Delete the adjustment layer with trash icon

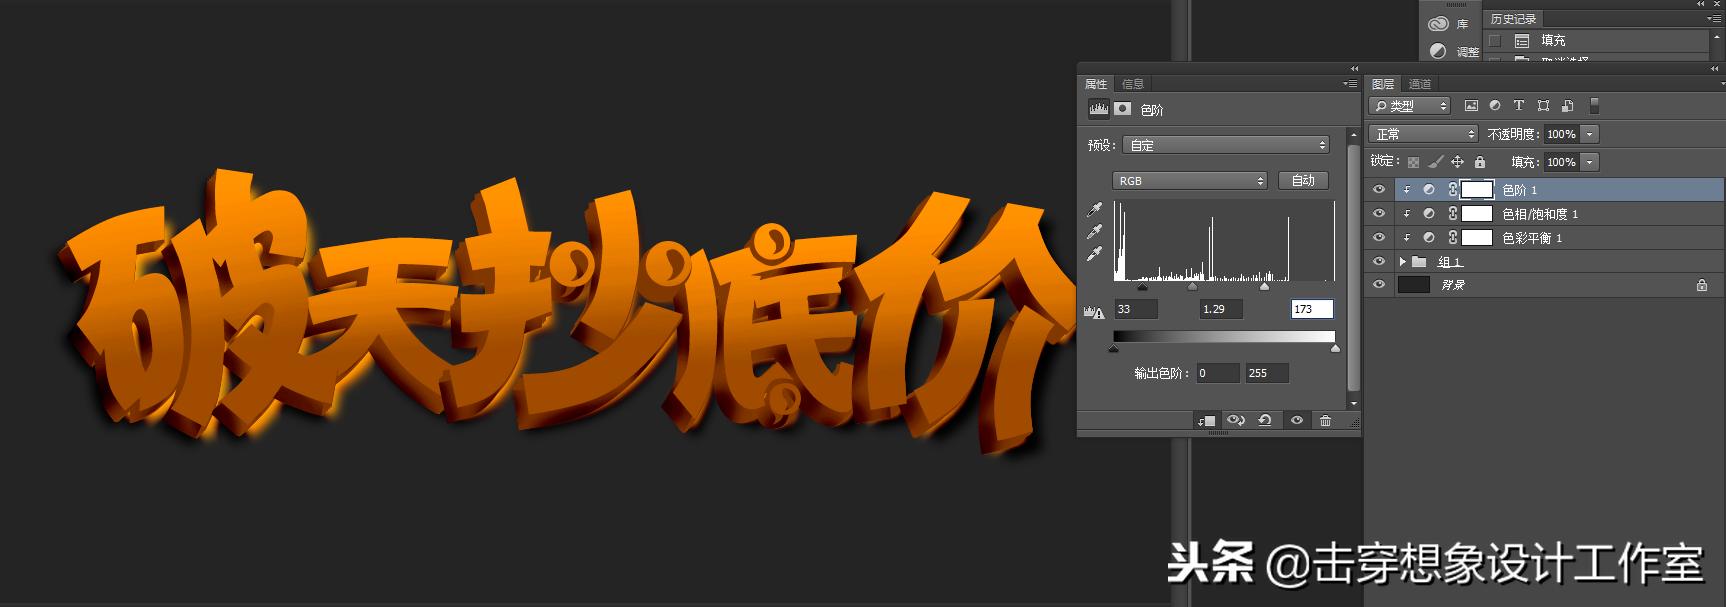pyautogui.click(x=1325, y=421)
